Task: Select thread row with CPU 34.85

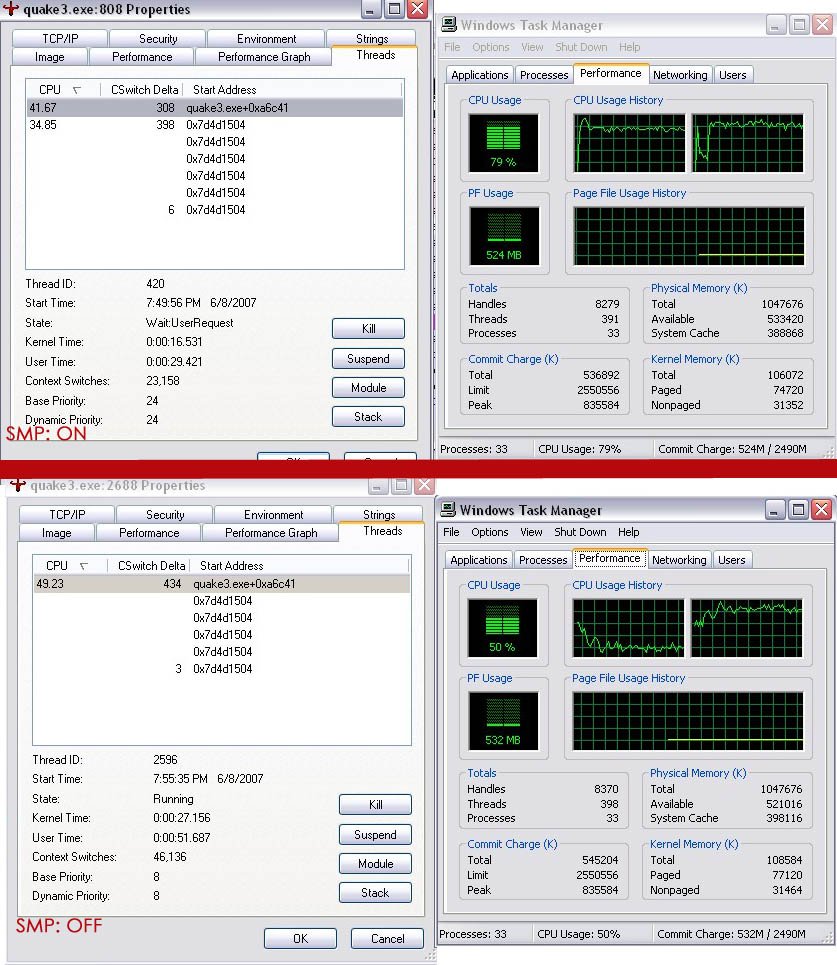Action: (215, 124)
